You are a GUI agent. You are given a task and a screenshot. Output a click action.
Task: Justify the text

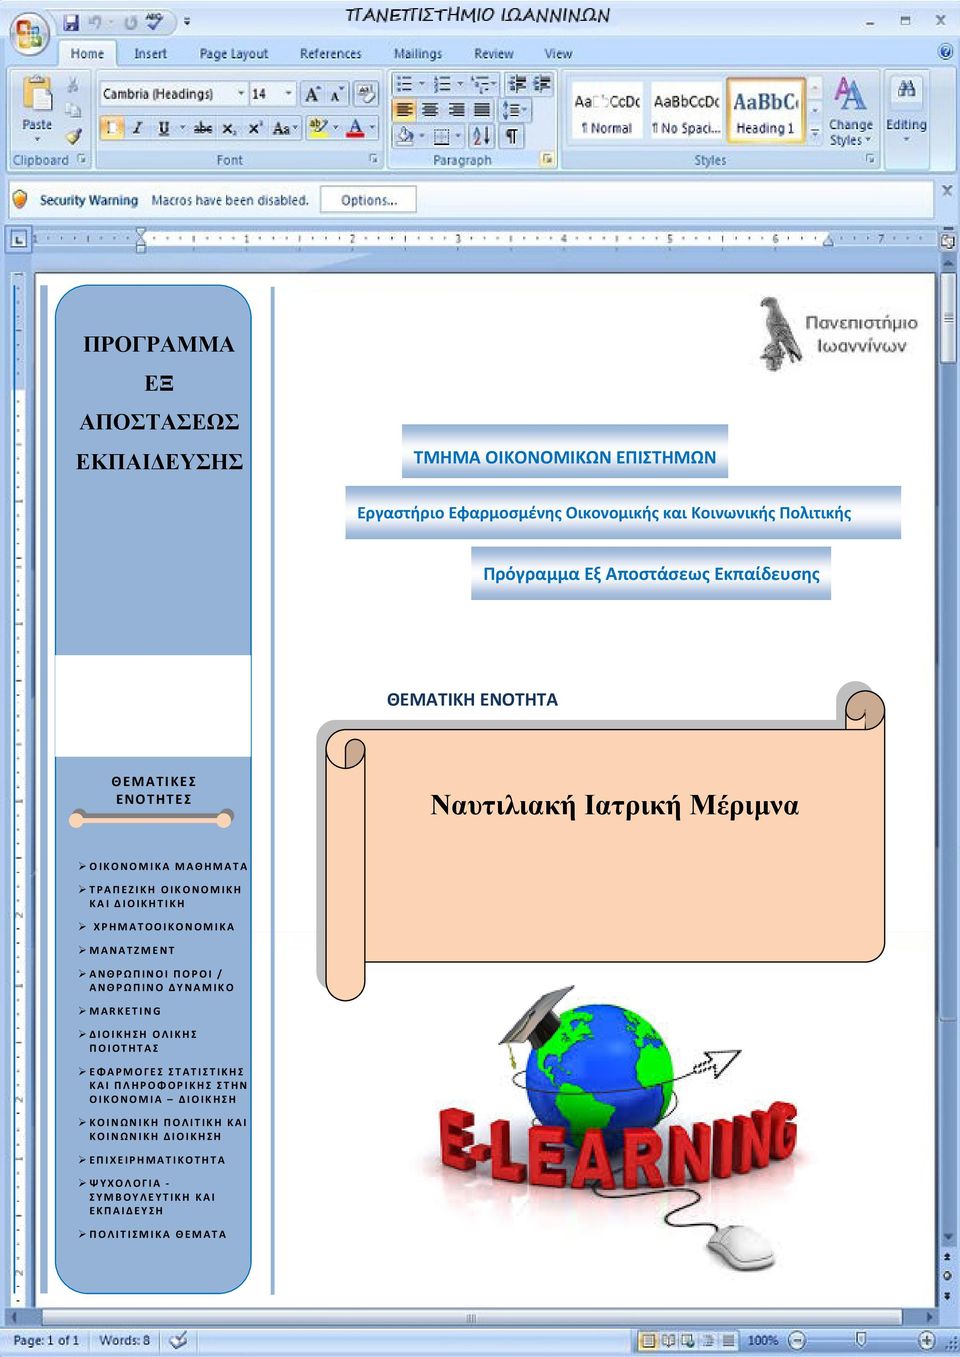click(x=482, y=110)
